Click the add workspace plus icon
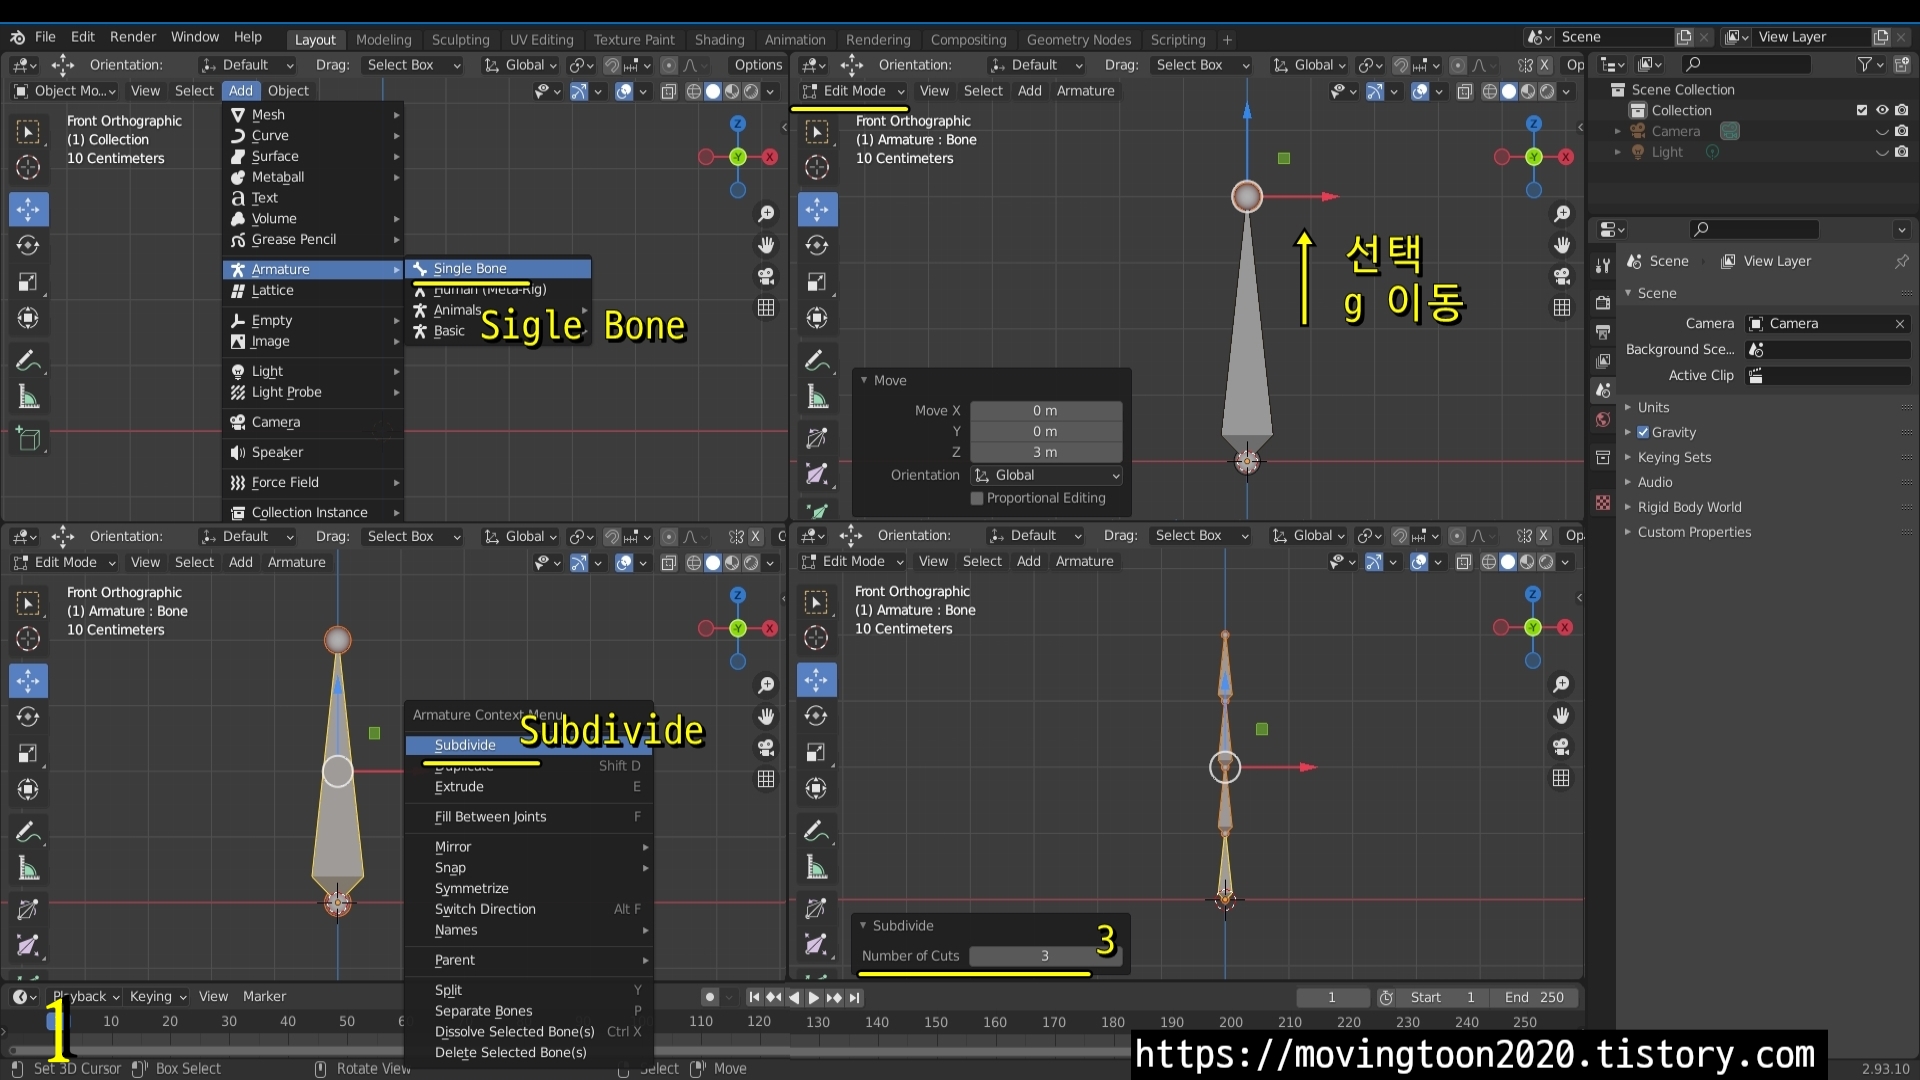Screen dimensions: 1920x1080 pyautogui.click(x=1227, y=40)
